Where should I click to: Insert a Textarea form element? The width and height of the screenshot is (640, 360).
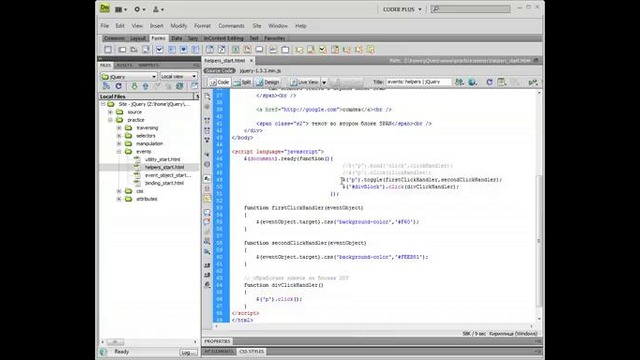(146, 50)
